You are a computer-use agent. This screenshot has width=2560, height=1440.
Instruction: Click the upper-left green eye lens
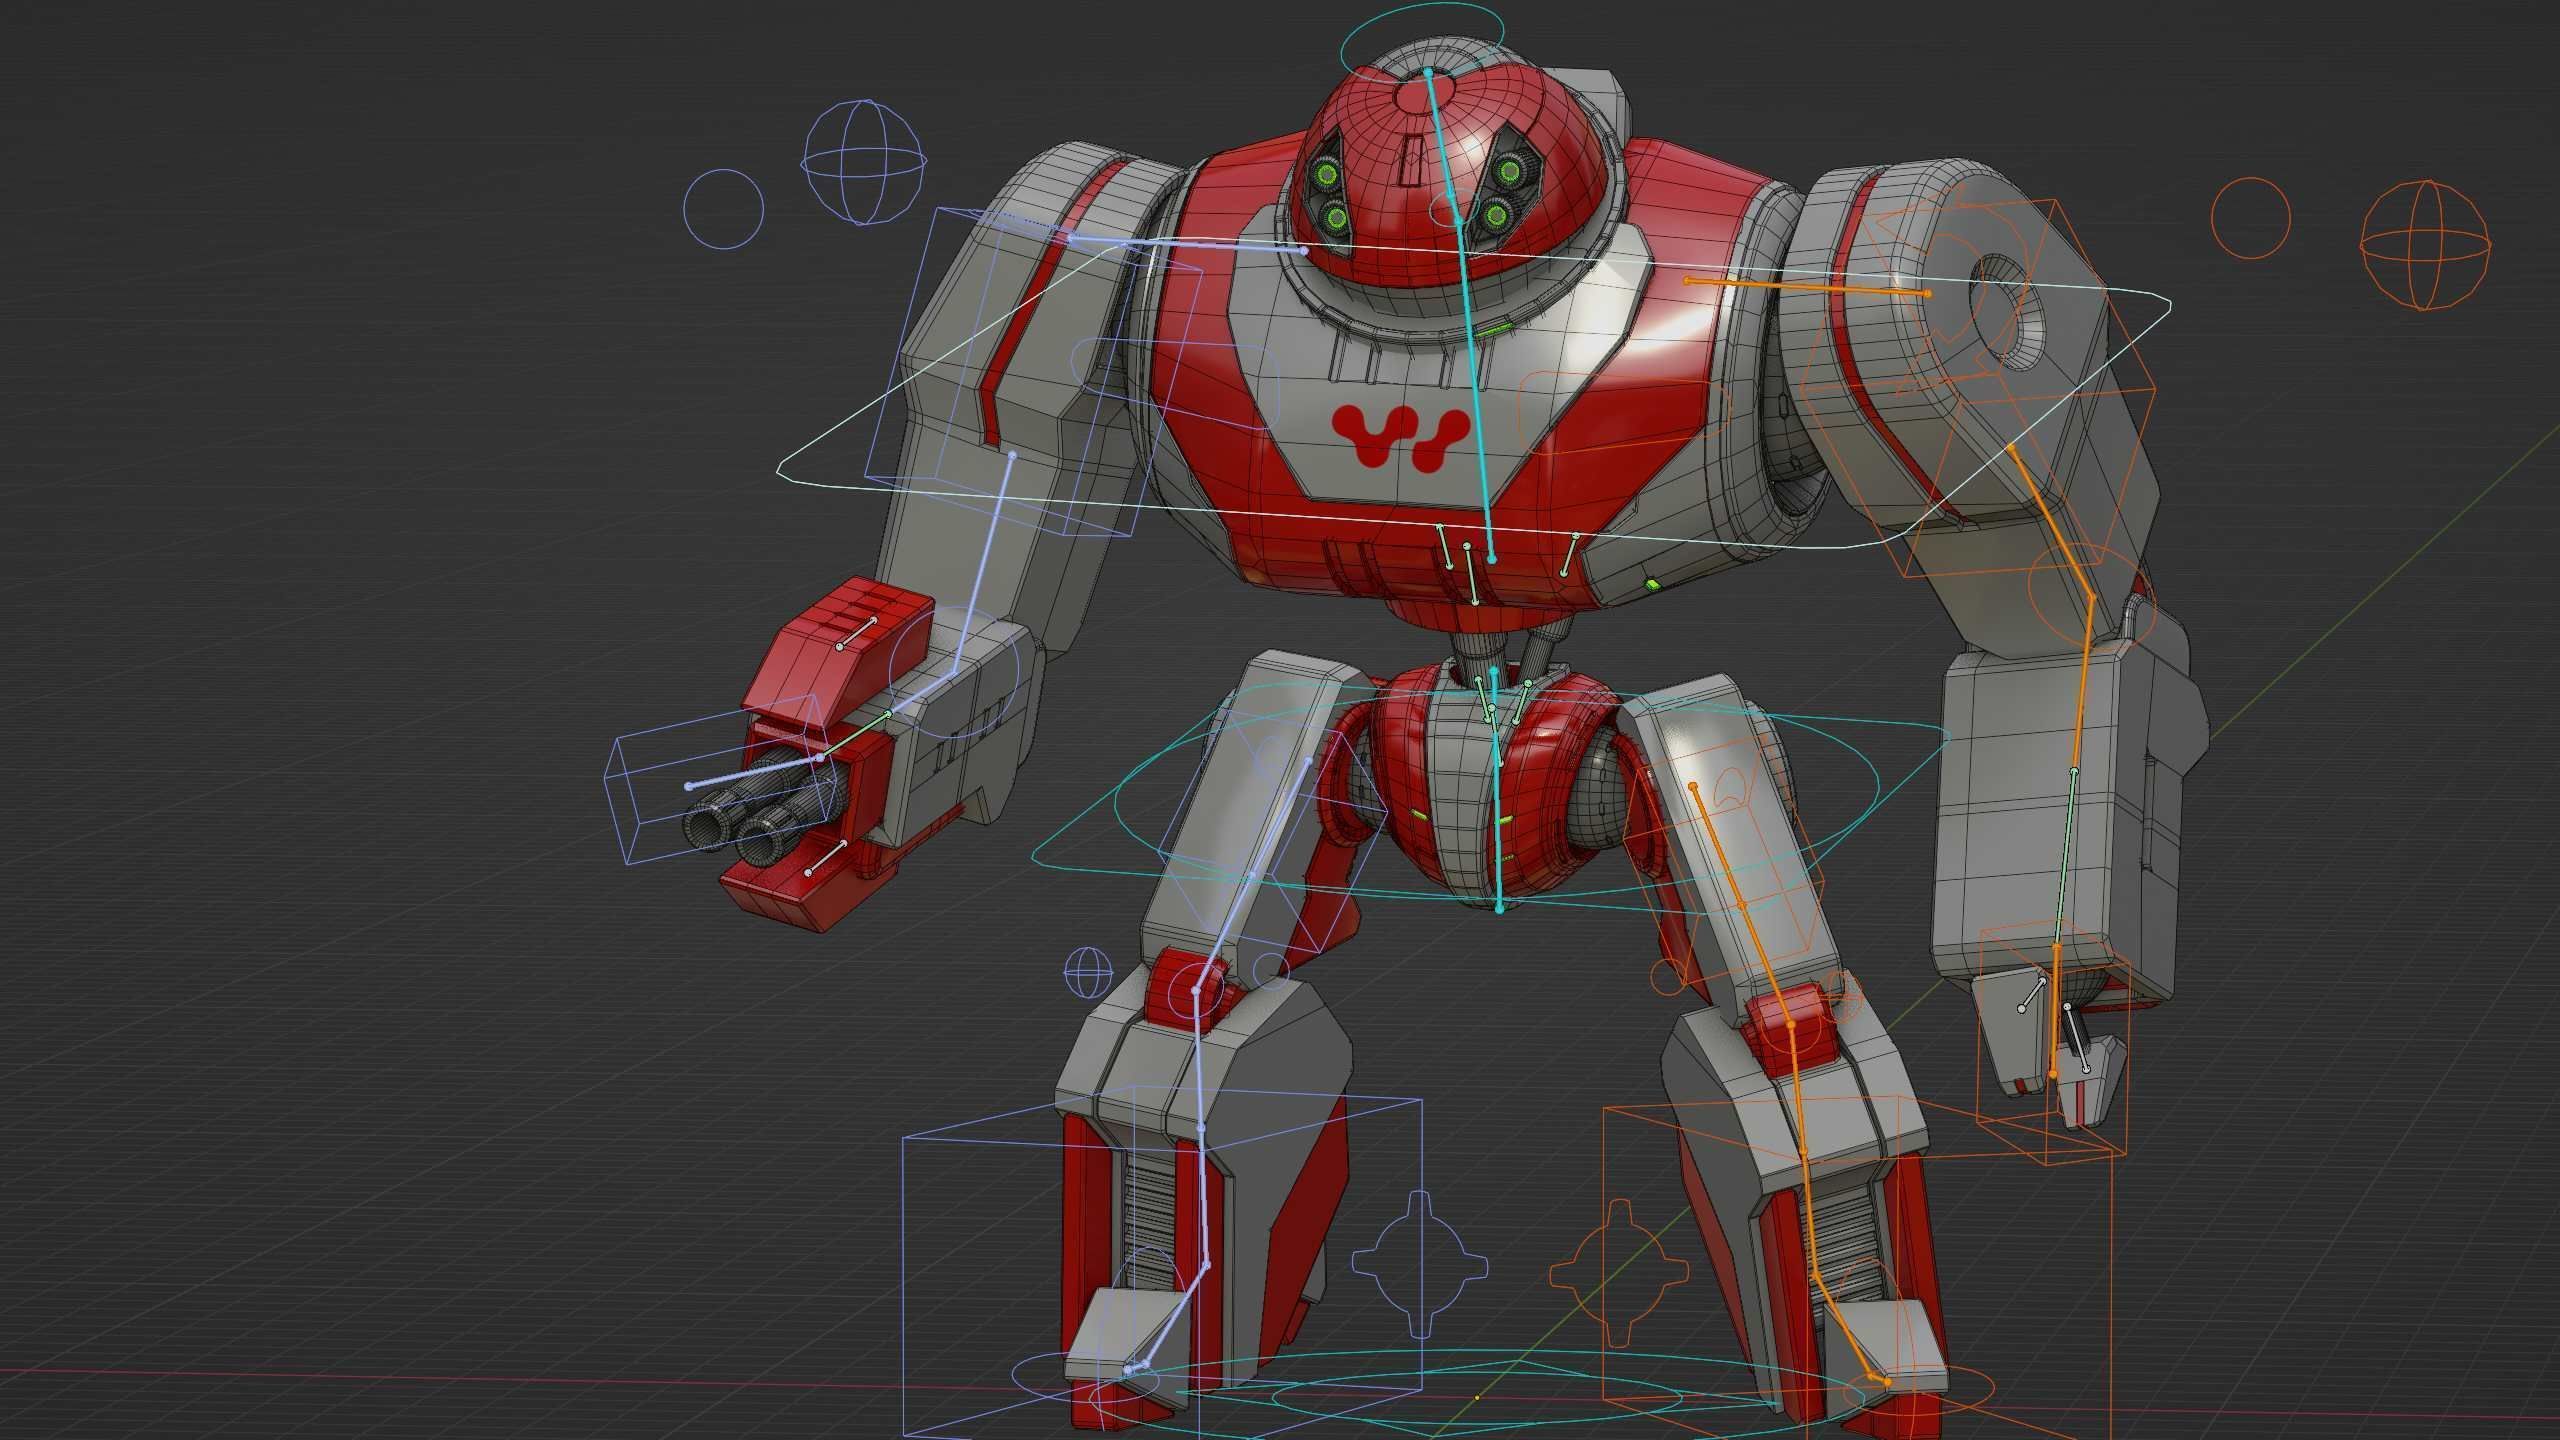[x=1328, y=175]
